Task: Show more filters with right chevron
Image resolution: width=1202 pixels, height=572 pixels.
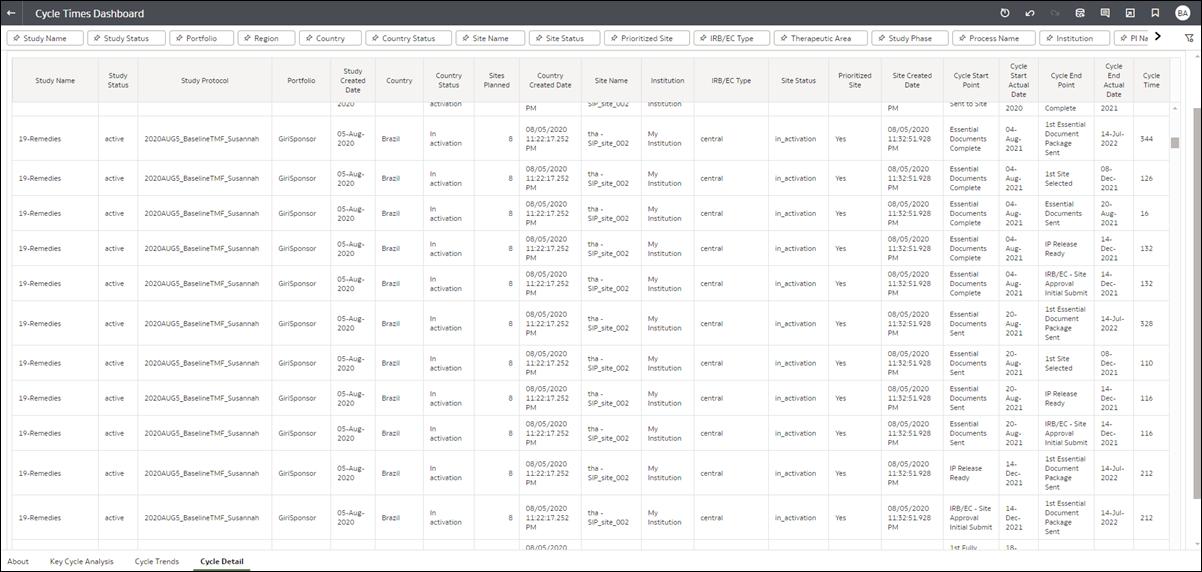Action: [x=1157, y=37]
